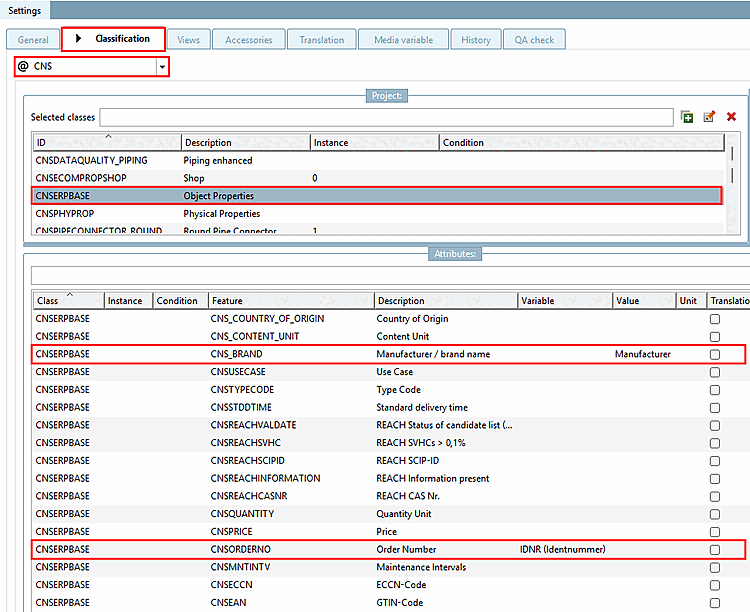
Task: Click the red X delete class icon
Action: pyautogui.click(x=731, y=117)
